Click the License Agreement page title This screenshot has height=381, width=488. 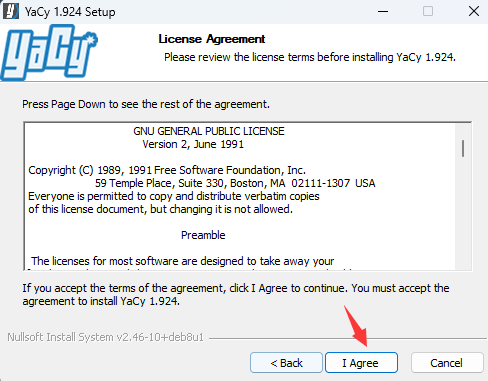(212, 39)
